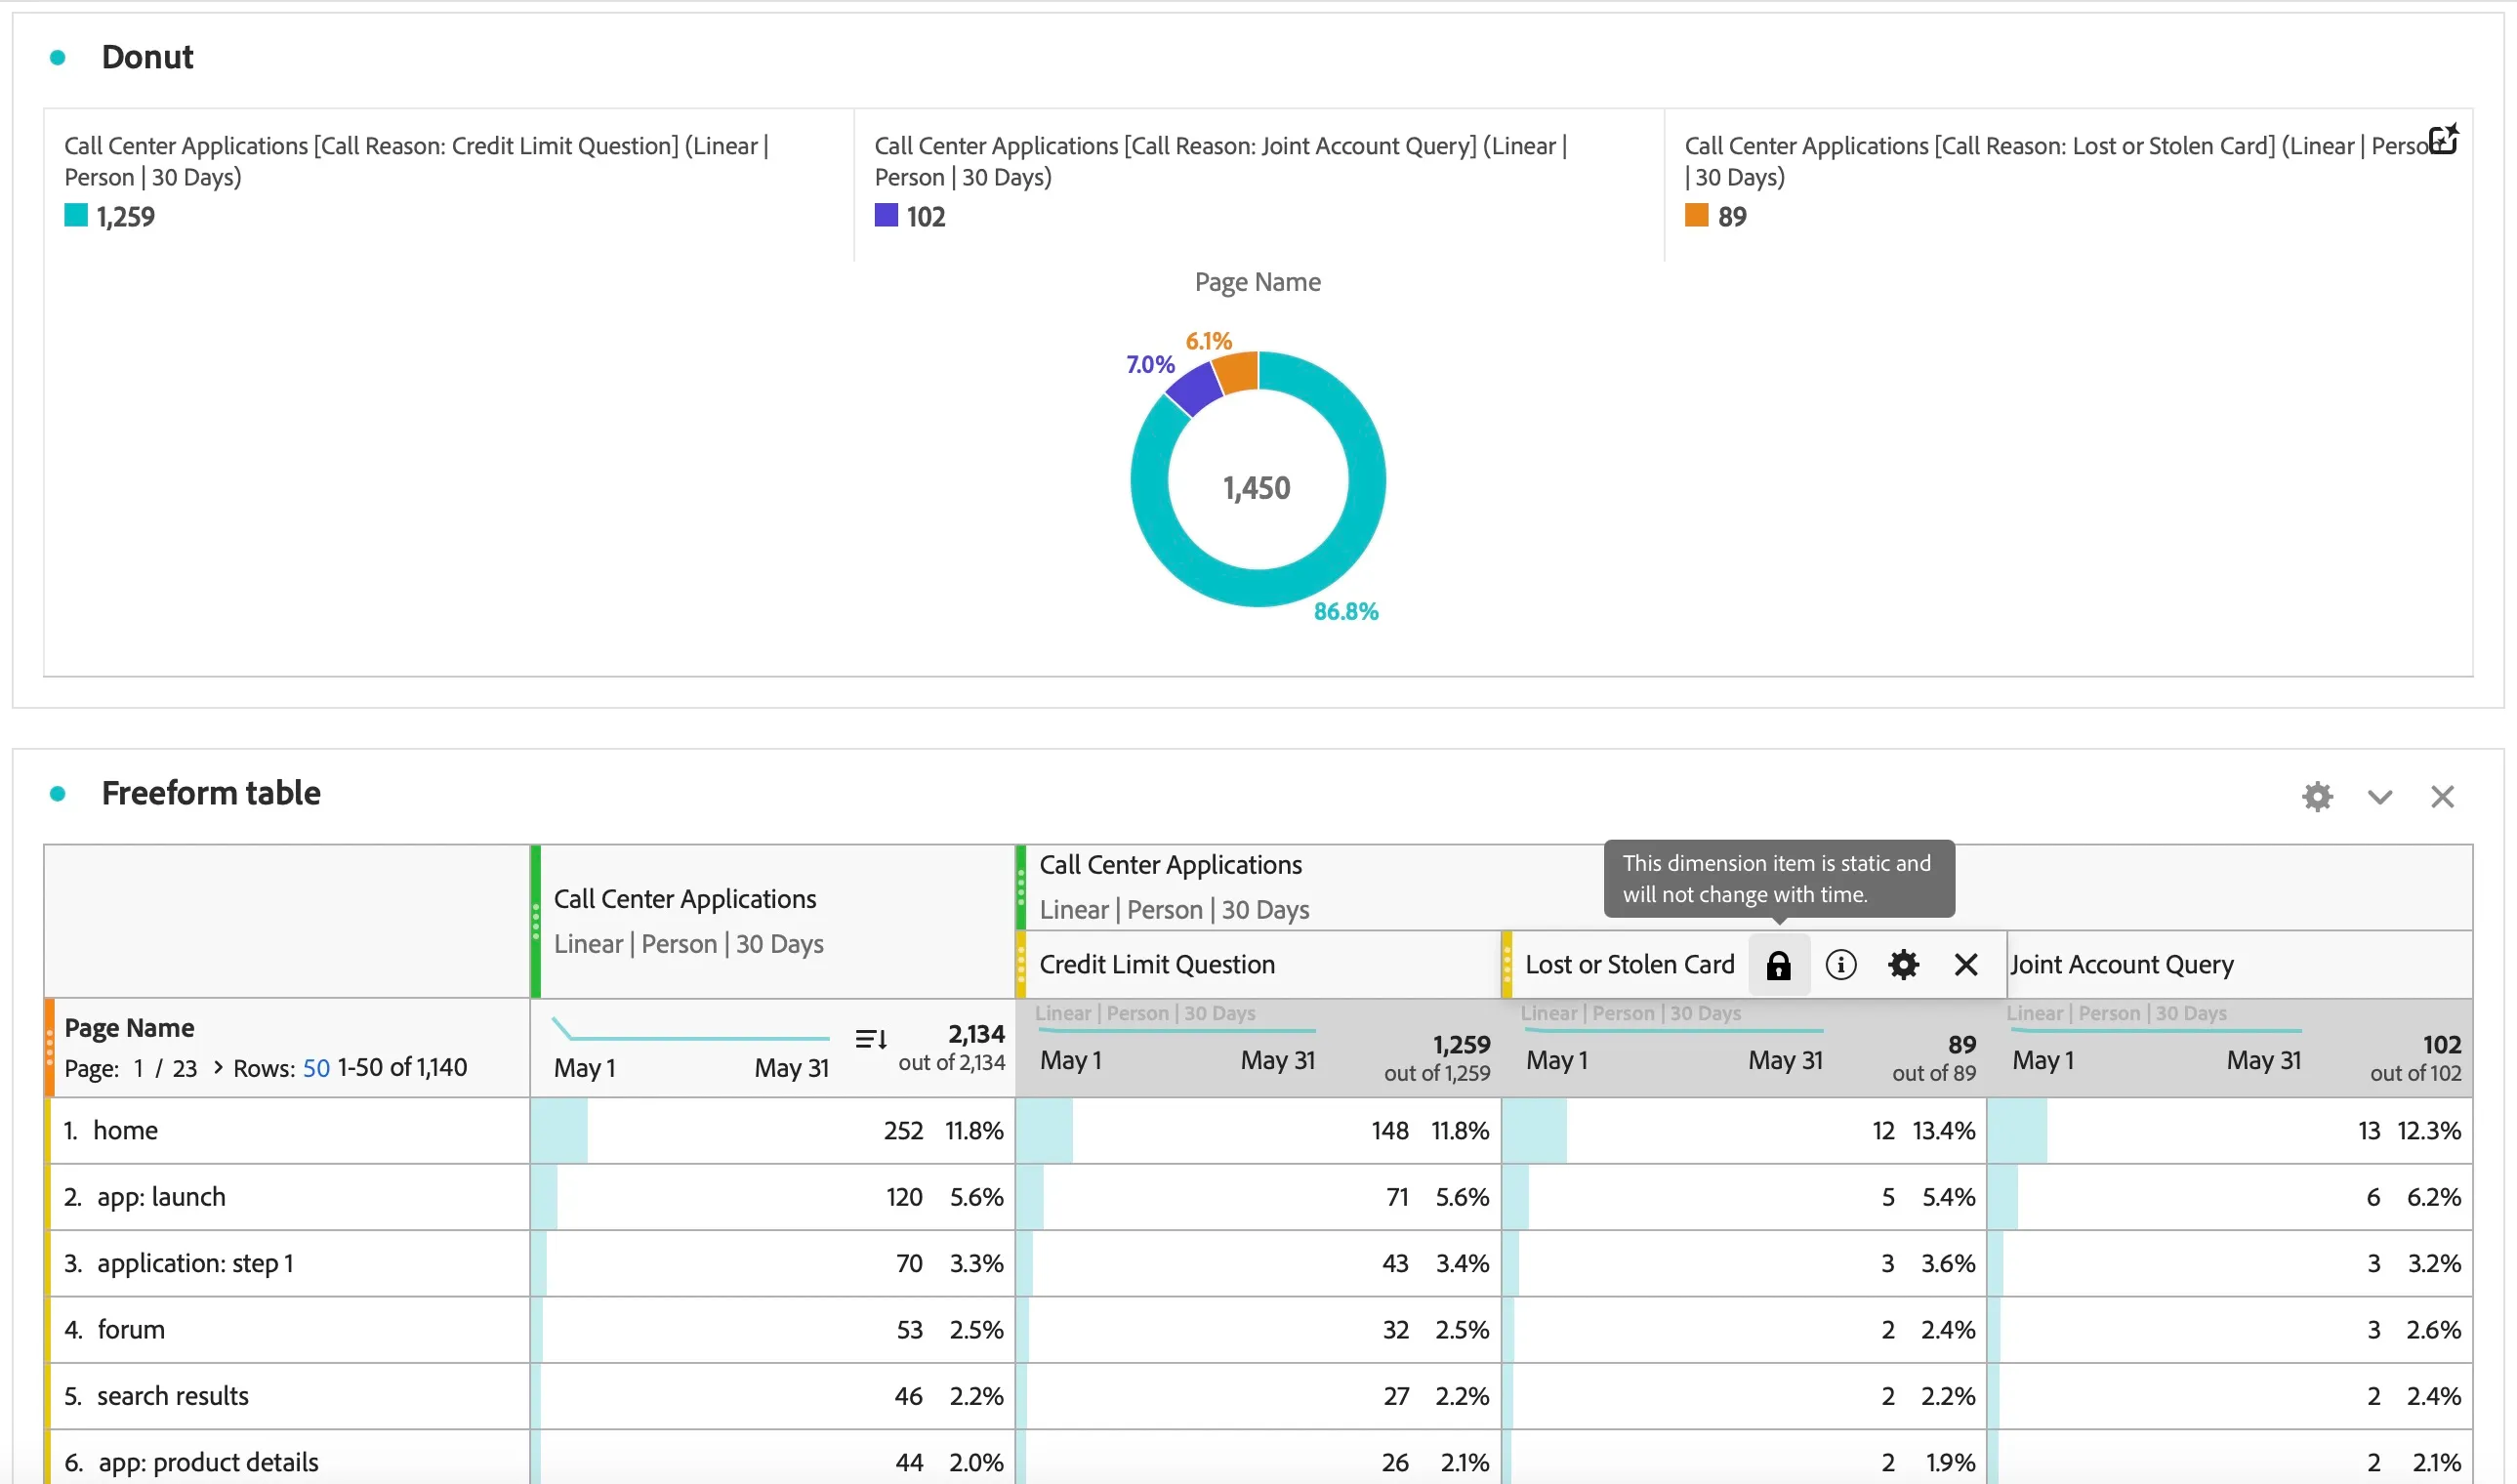
Task: Open Freeform table settings gear
Action: (x=2317, y=797)
